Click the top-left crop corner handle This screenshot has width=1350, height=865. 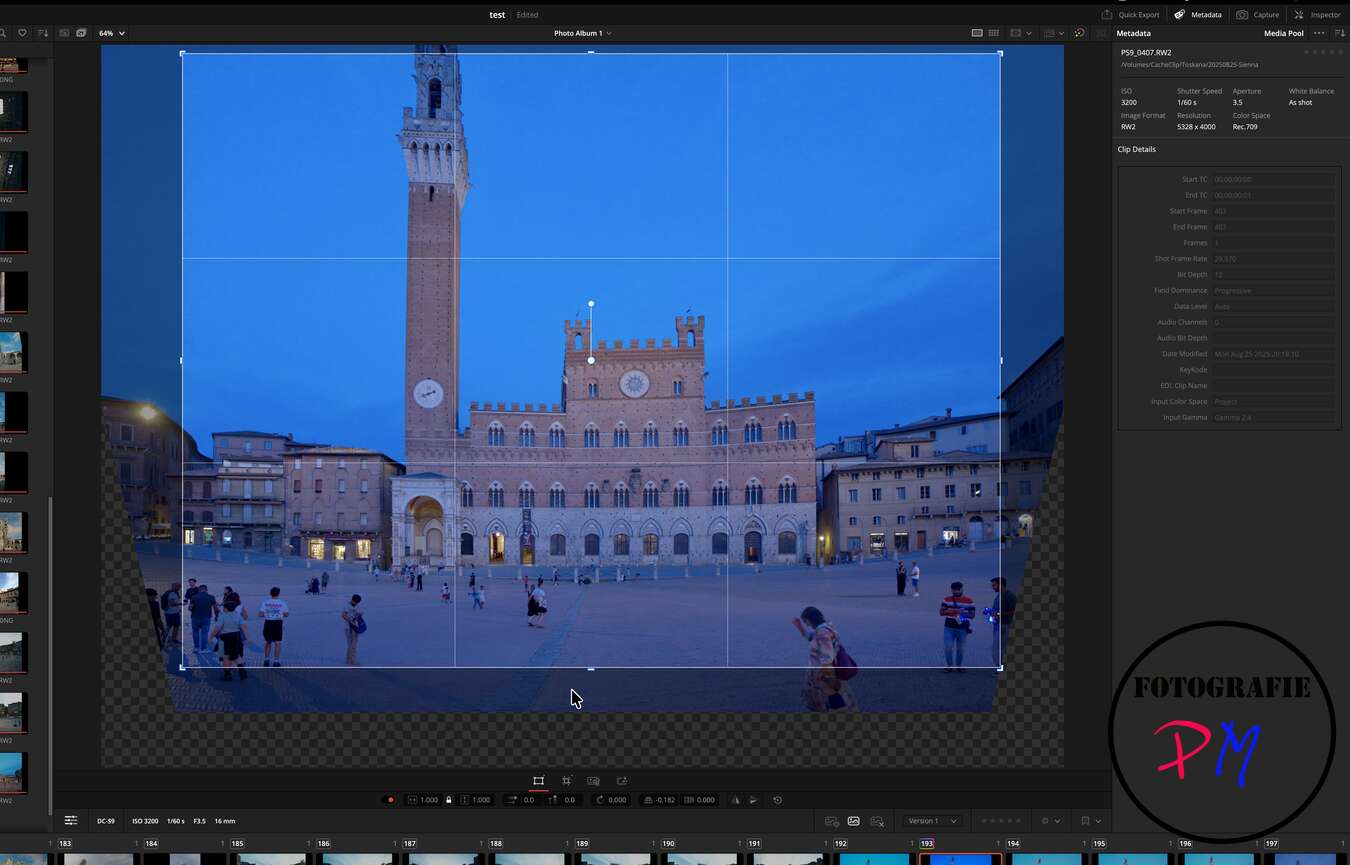coord(182,53)
